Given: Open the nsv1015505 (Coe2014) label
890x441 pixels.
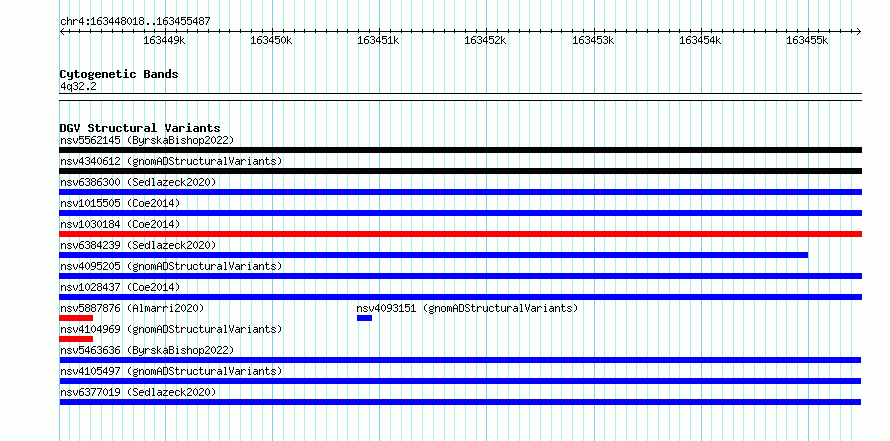Looking at the screenshot, I should [120, 203].
